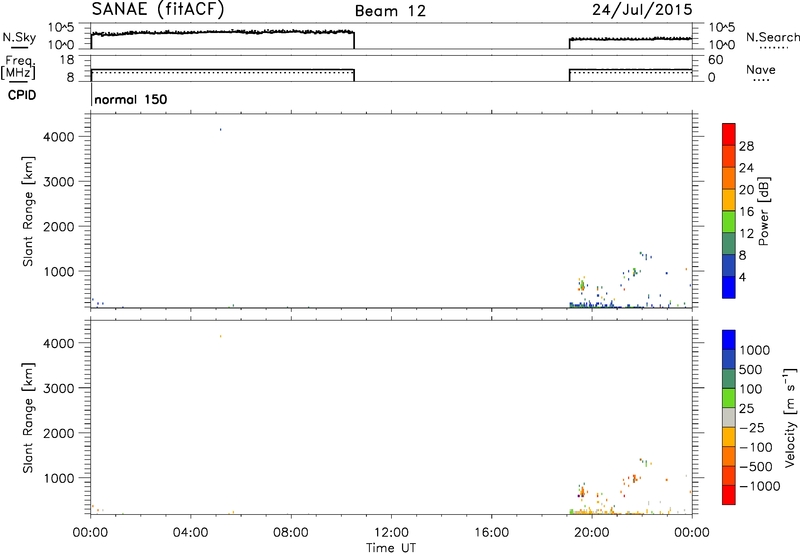800x554 pixels.
Task: Select the -25 label on velocity colorbar
Action: pyautogui.click(x=752, y=428)
